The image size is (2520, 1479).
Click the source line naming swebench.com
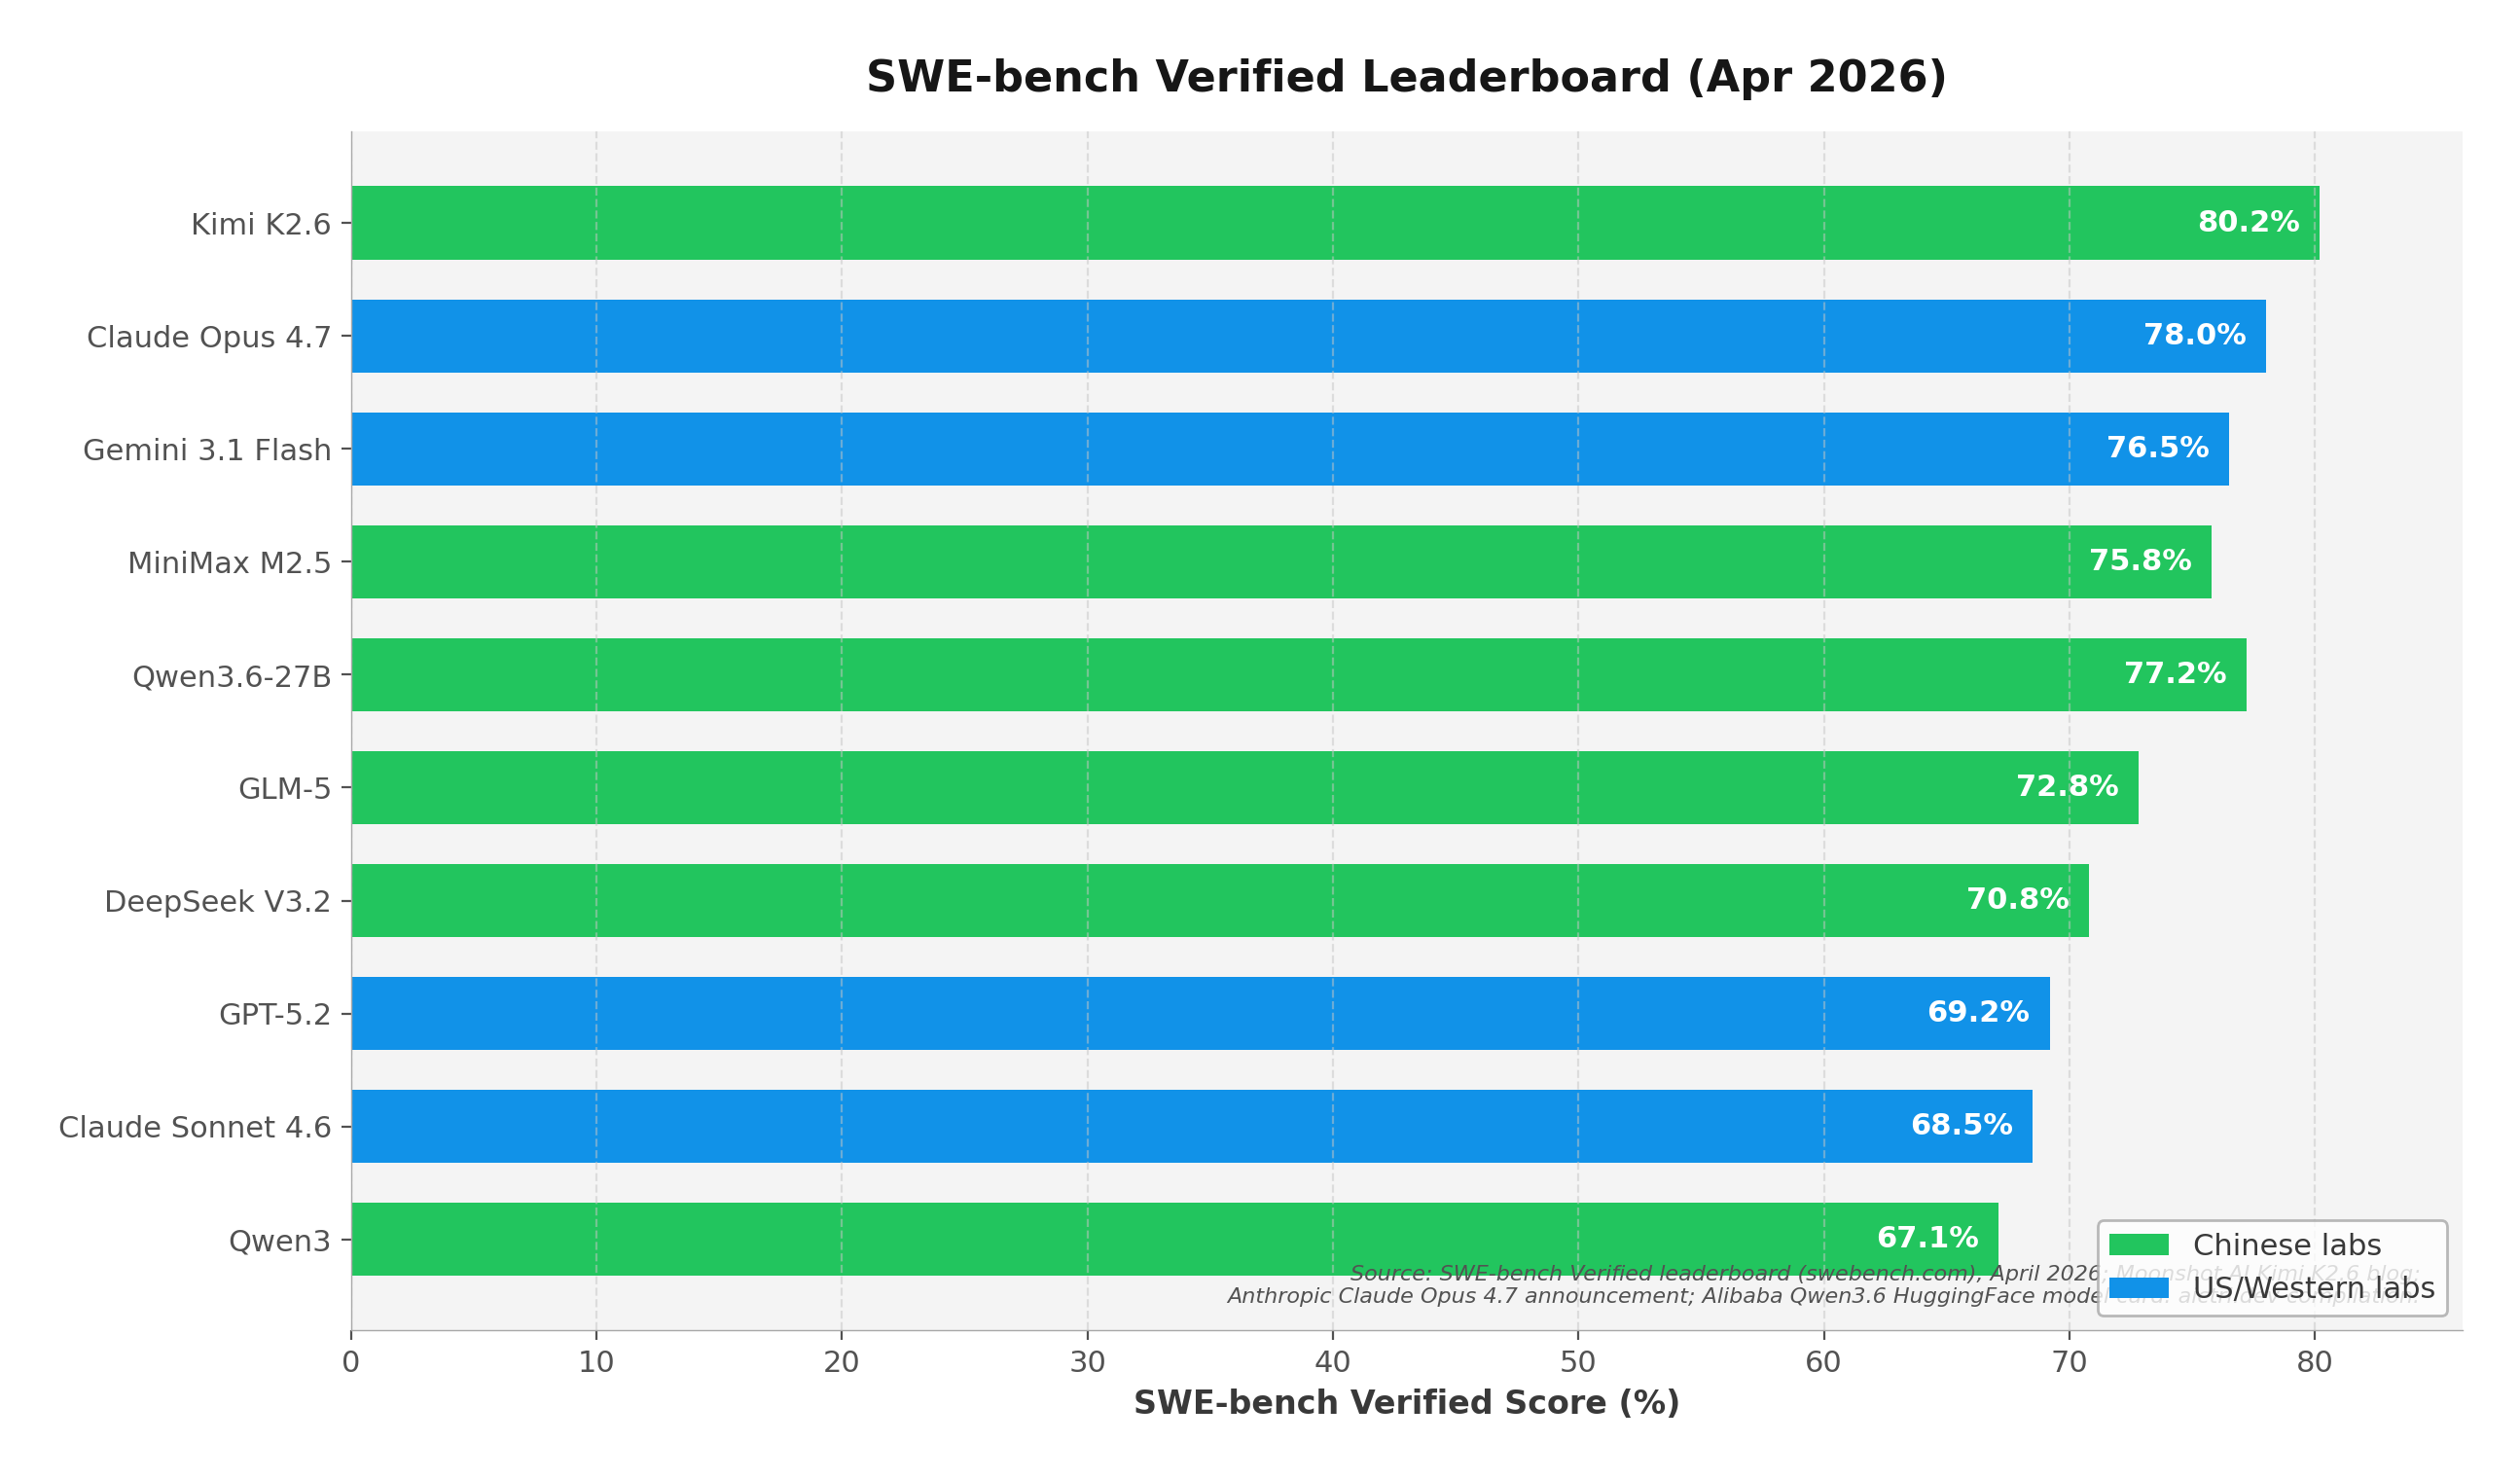[1884, 1275]
